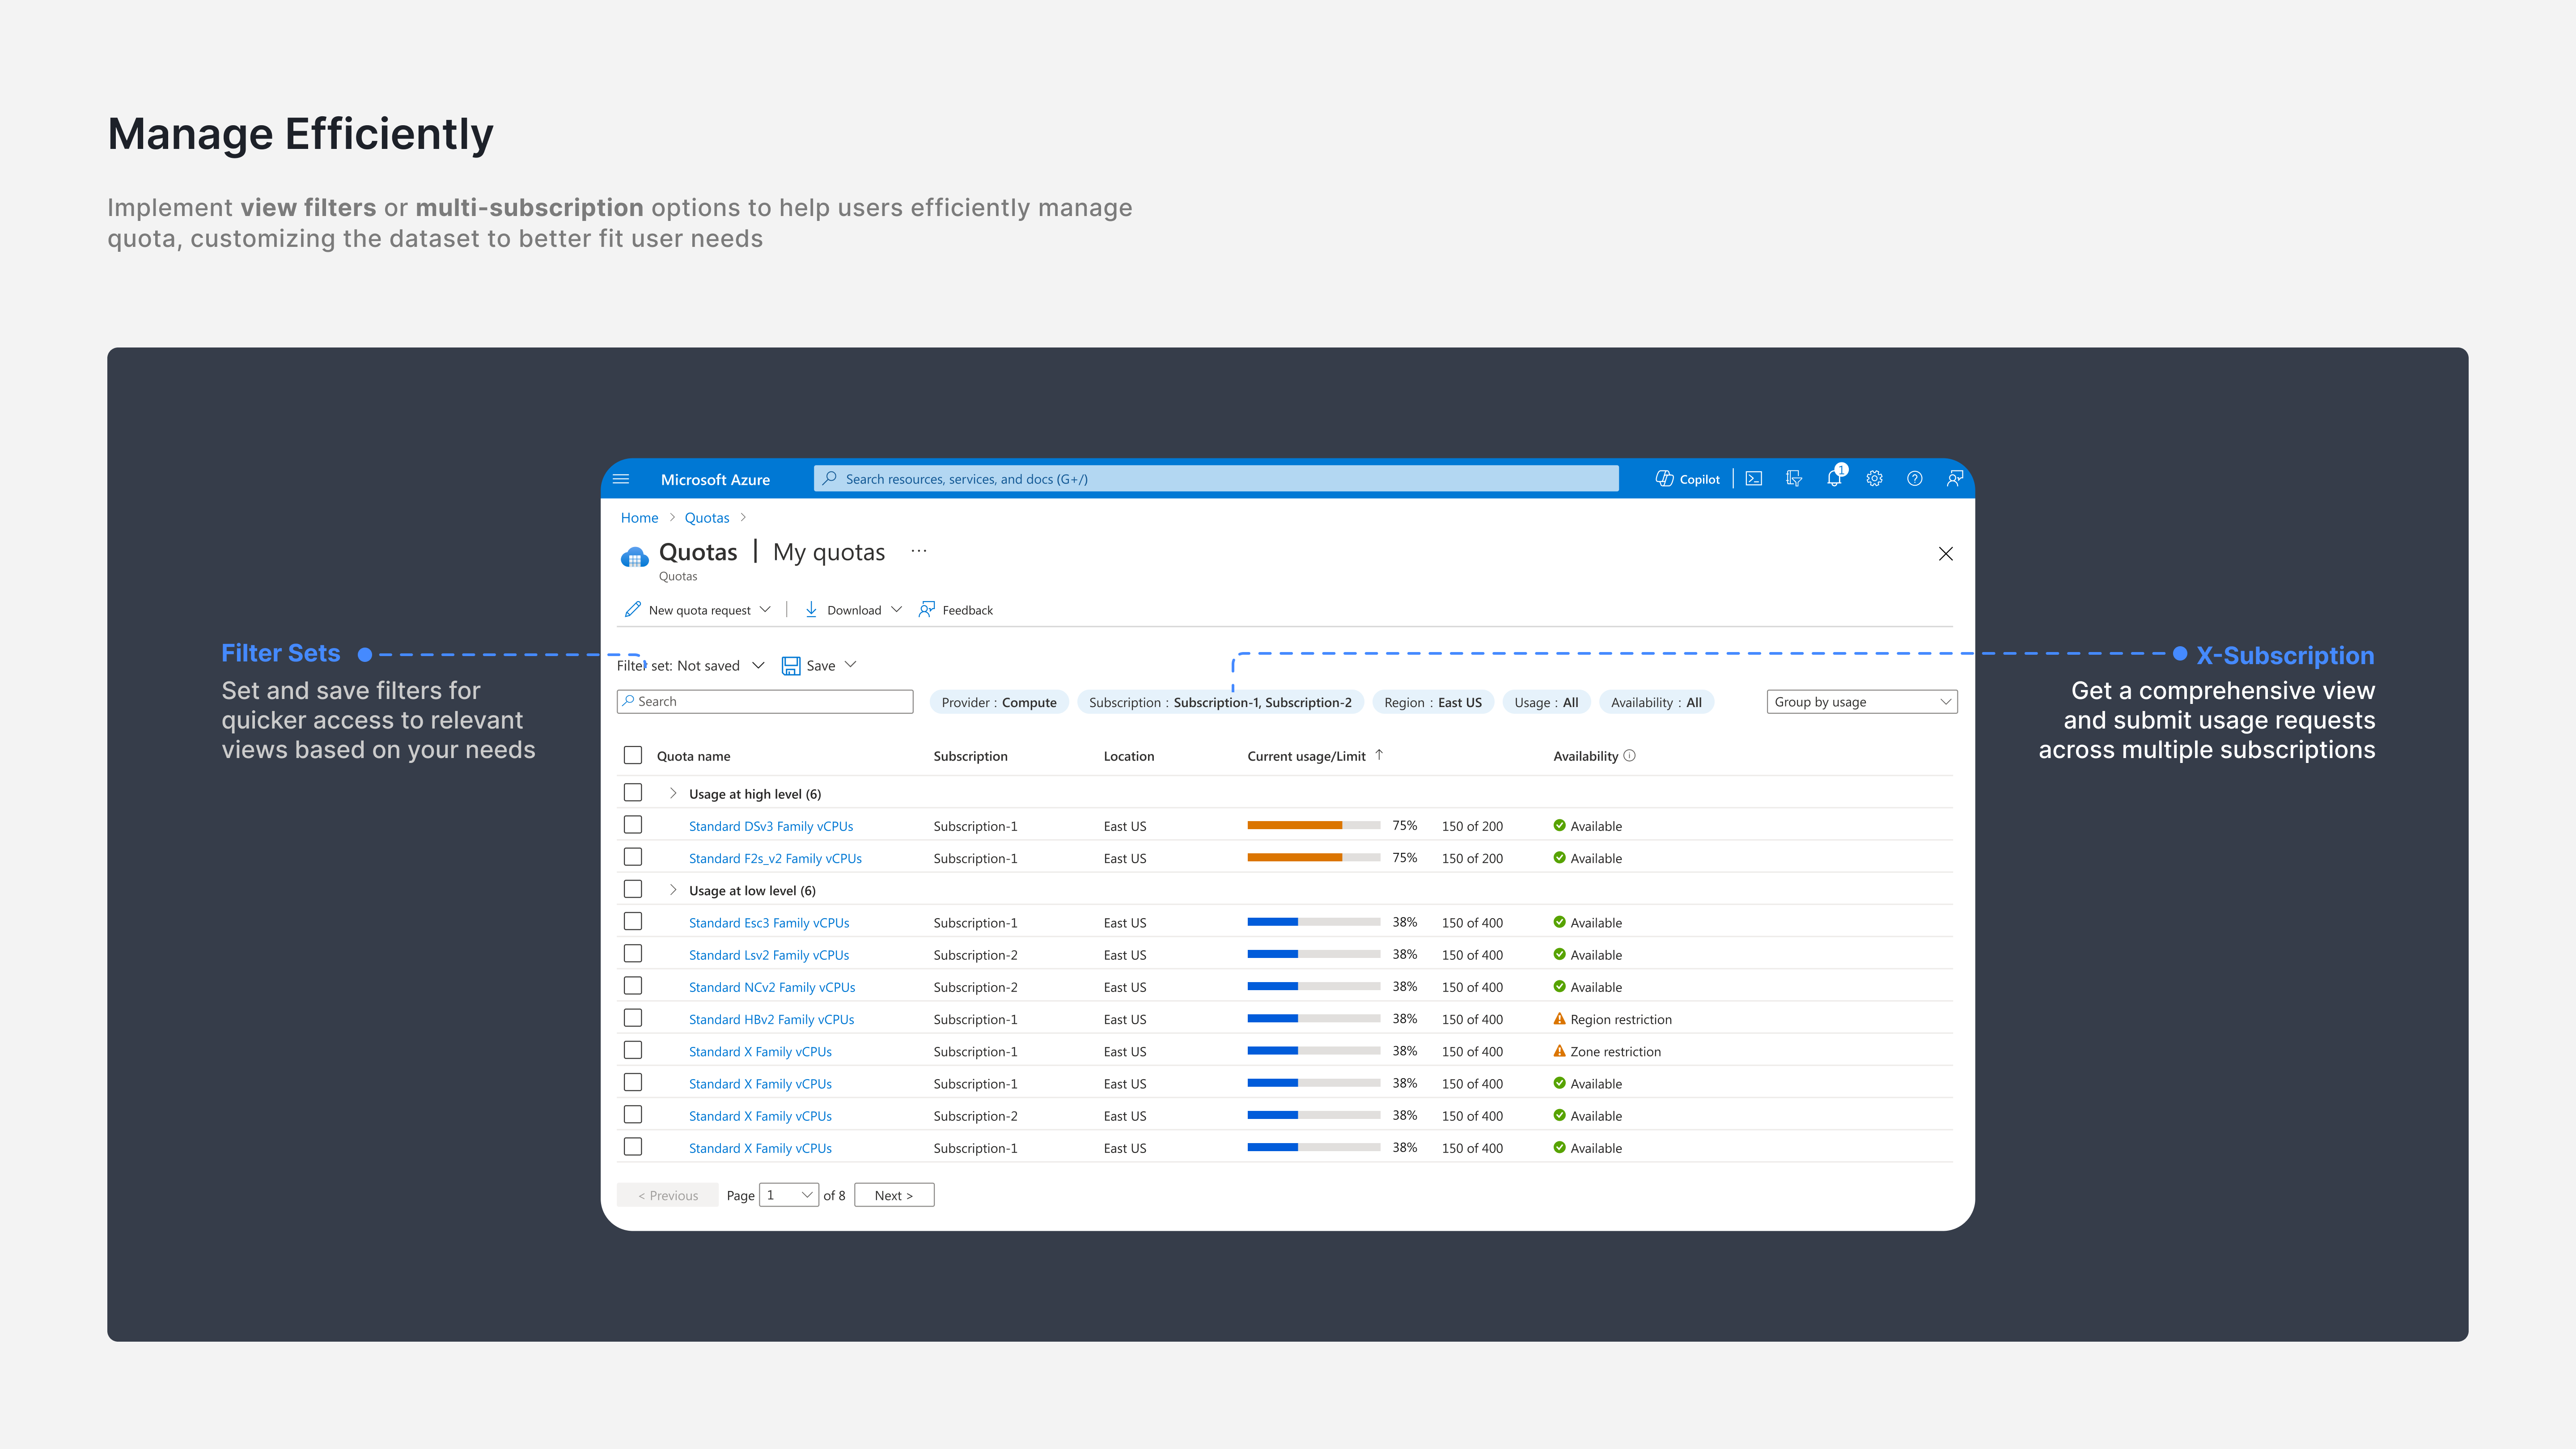
Task: Open the Region : East US filter pill
Action: click(1433, 702)
